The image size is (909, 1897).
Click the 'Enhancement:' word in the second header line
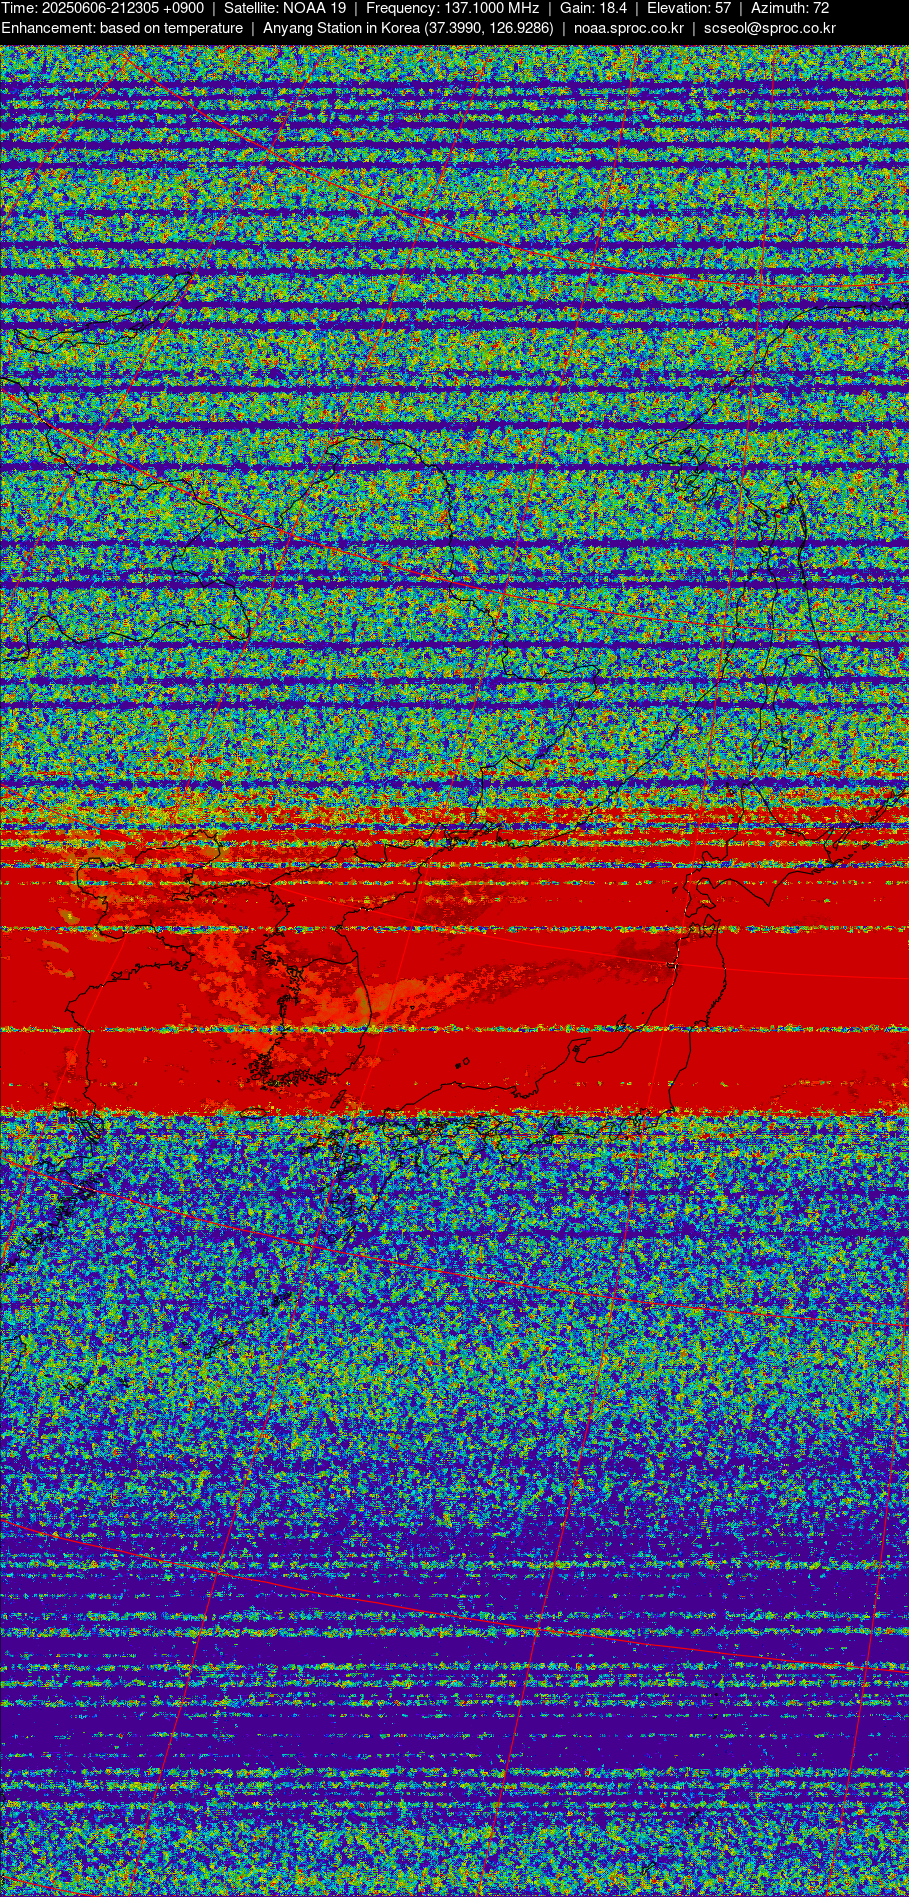pos(47,28)
